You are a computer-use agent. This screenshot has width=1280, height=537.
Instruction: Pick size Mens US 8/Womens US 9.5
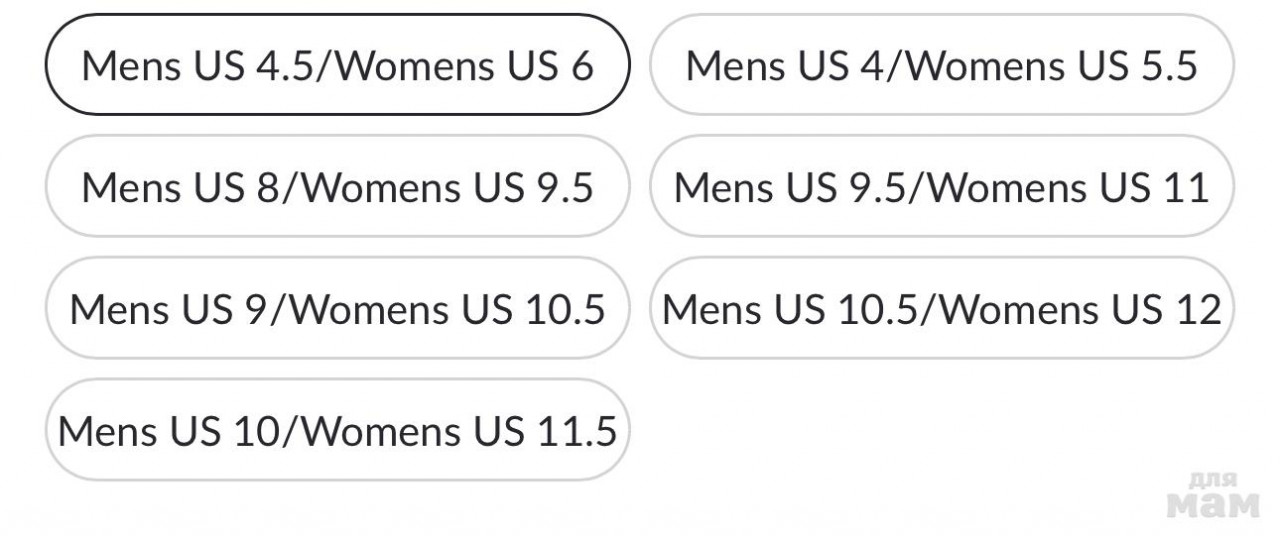click(338, 187)
